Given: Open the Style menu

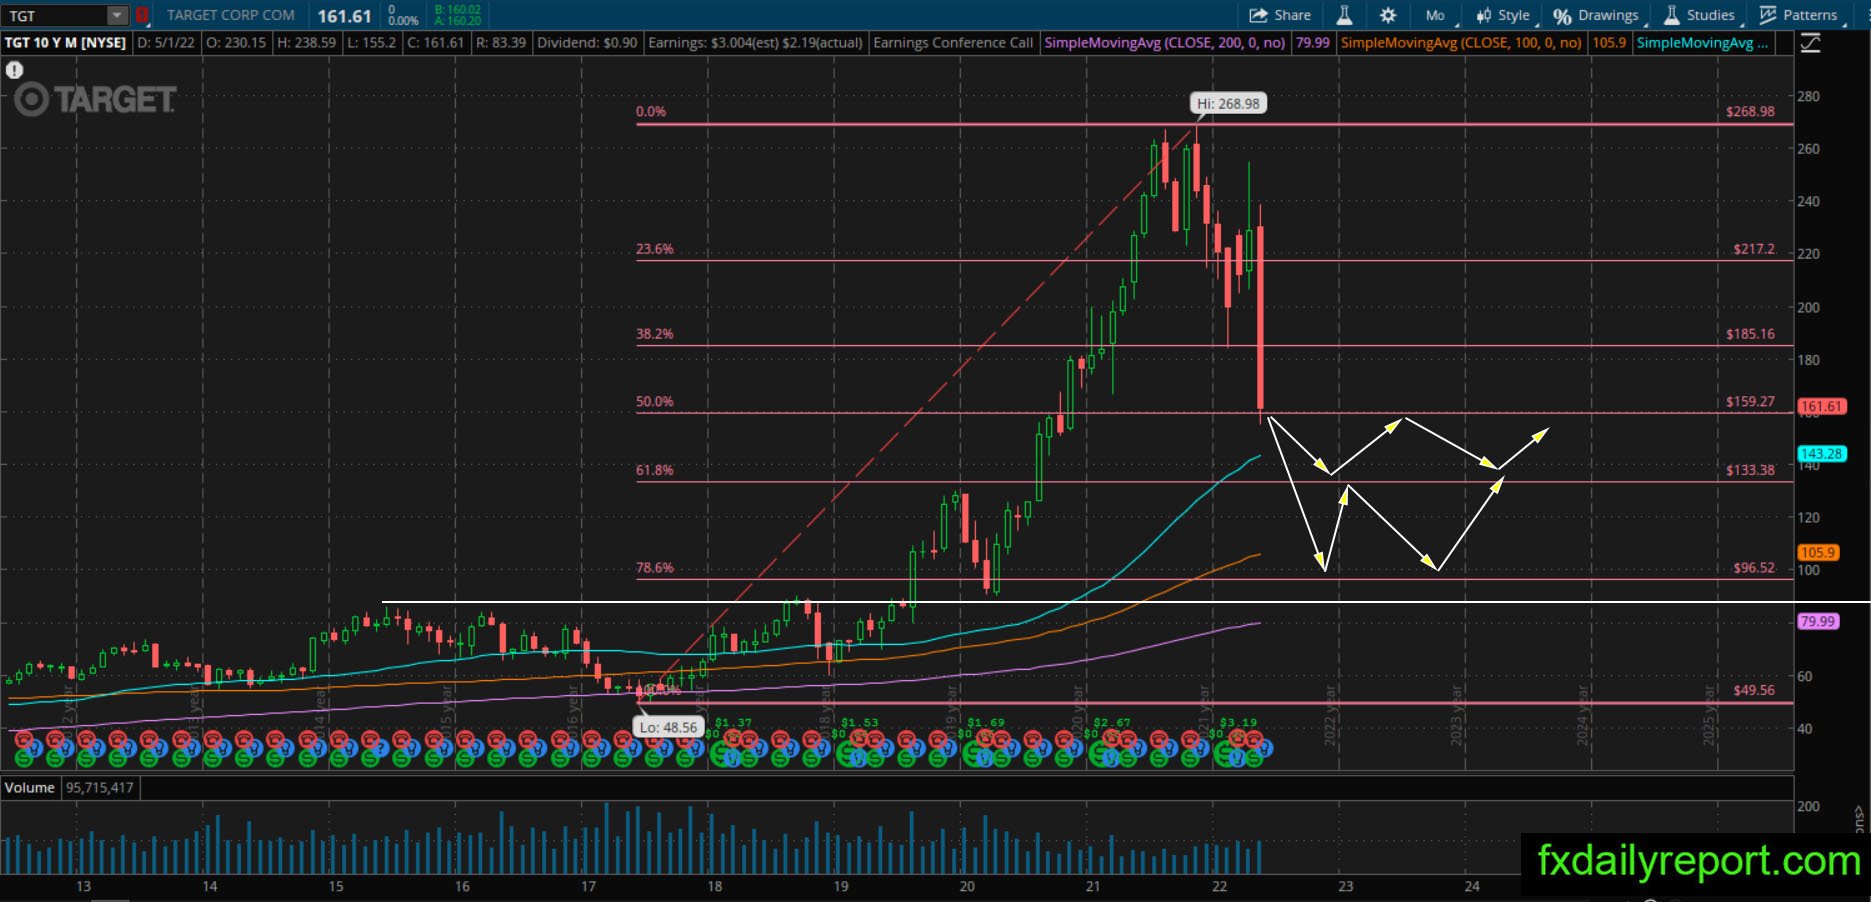Looking at the screenshot, I should 1503,15.
